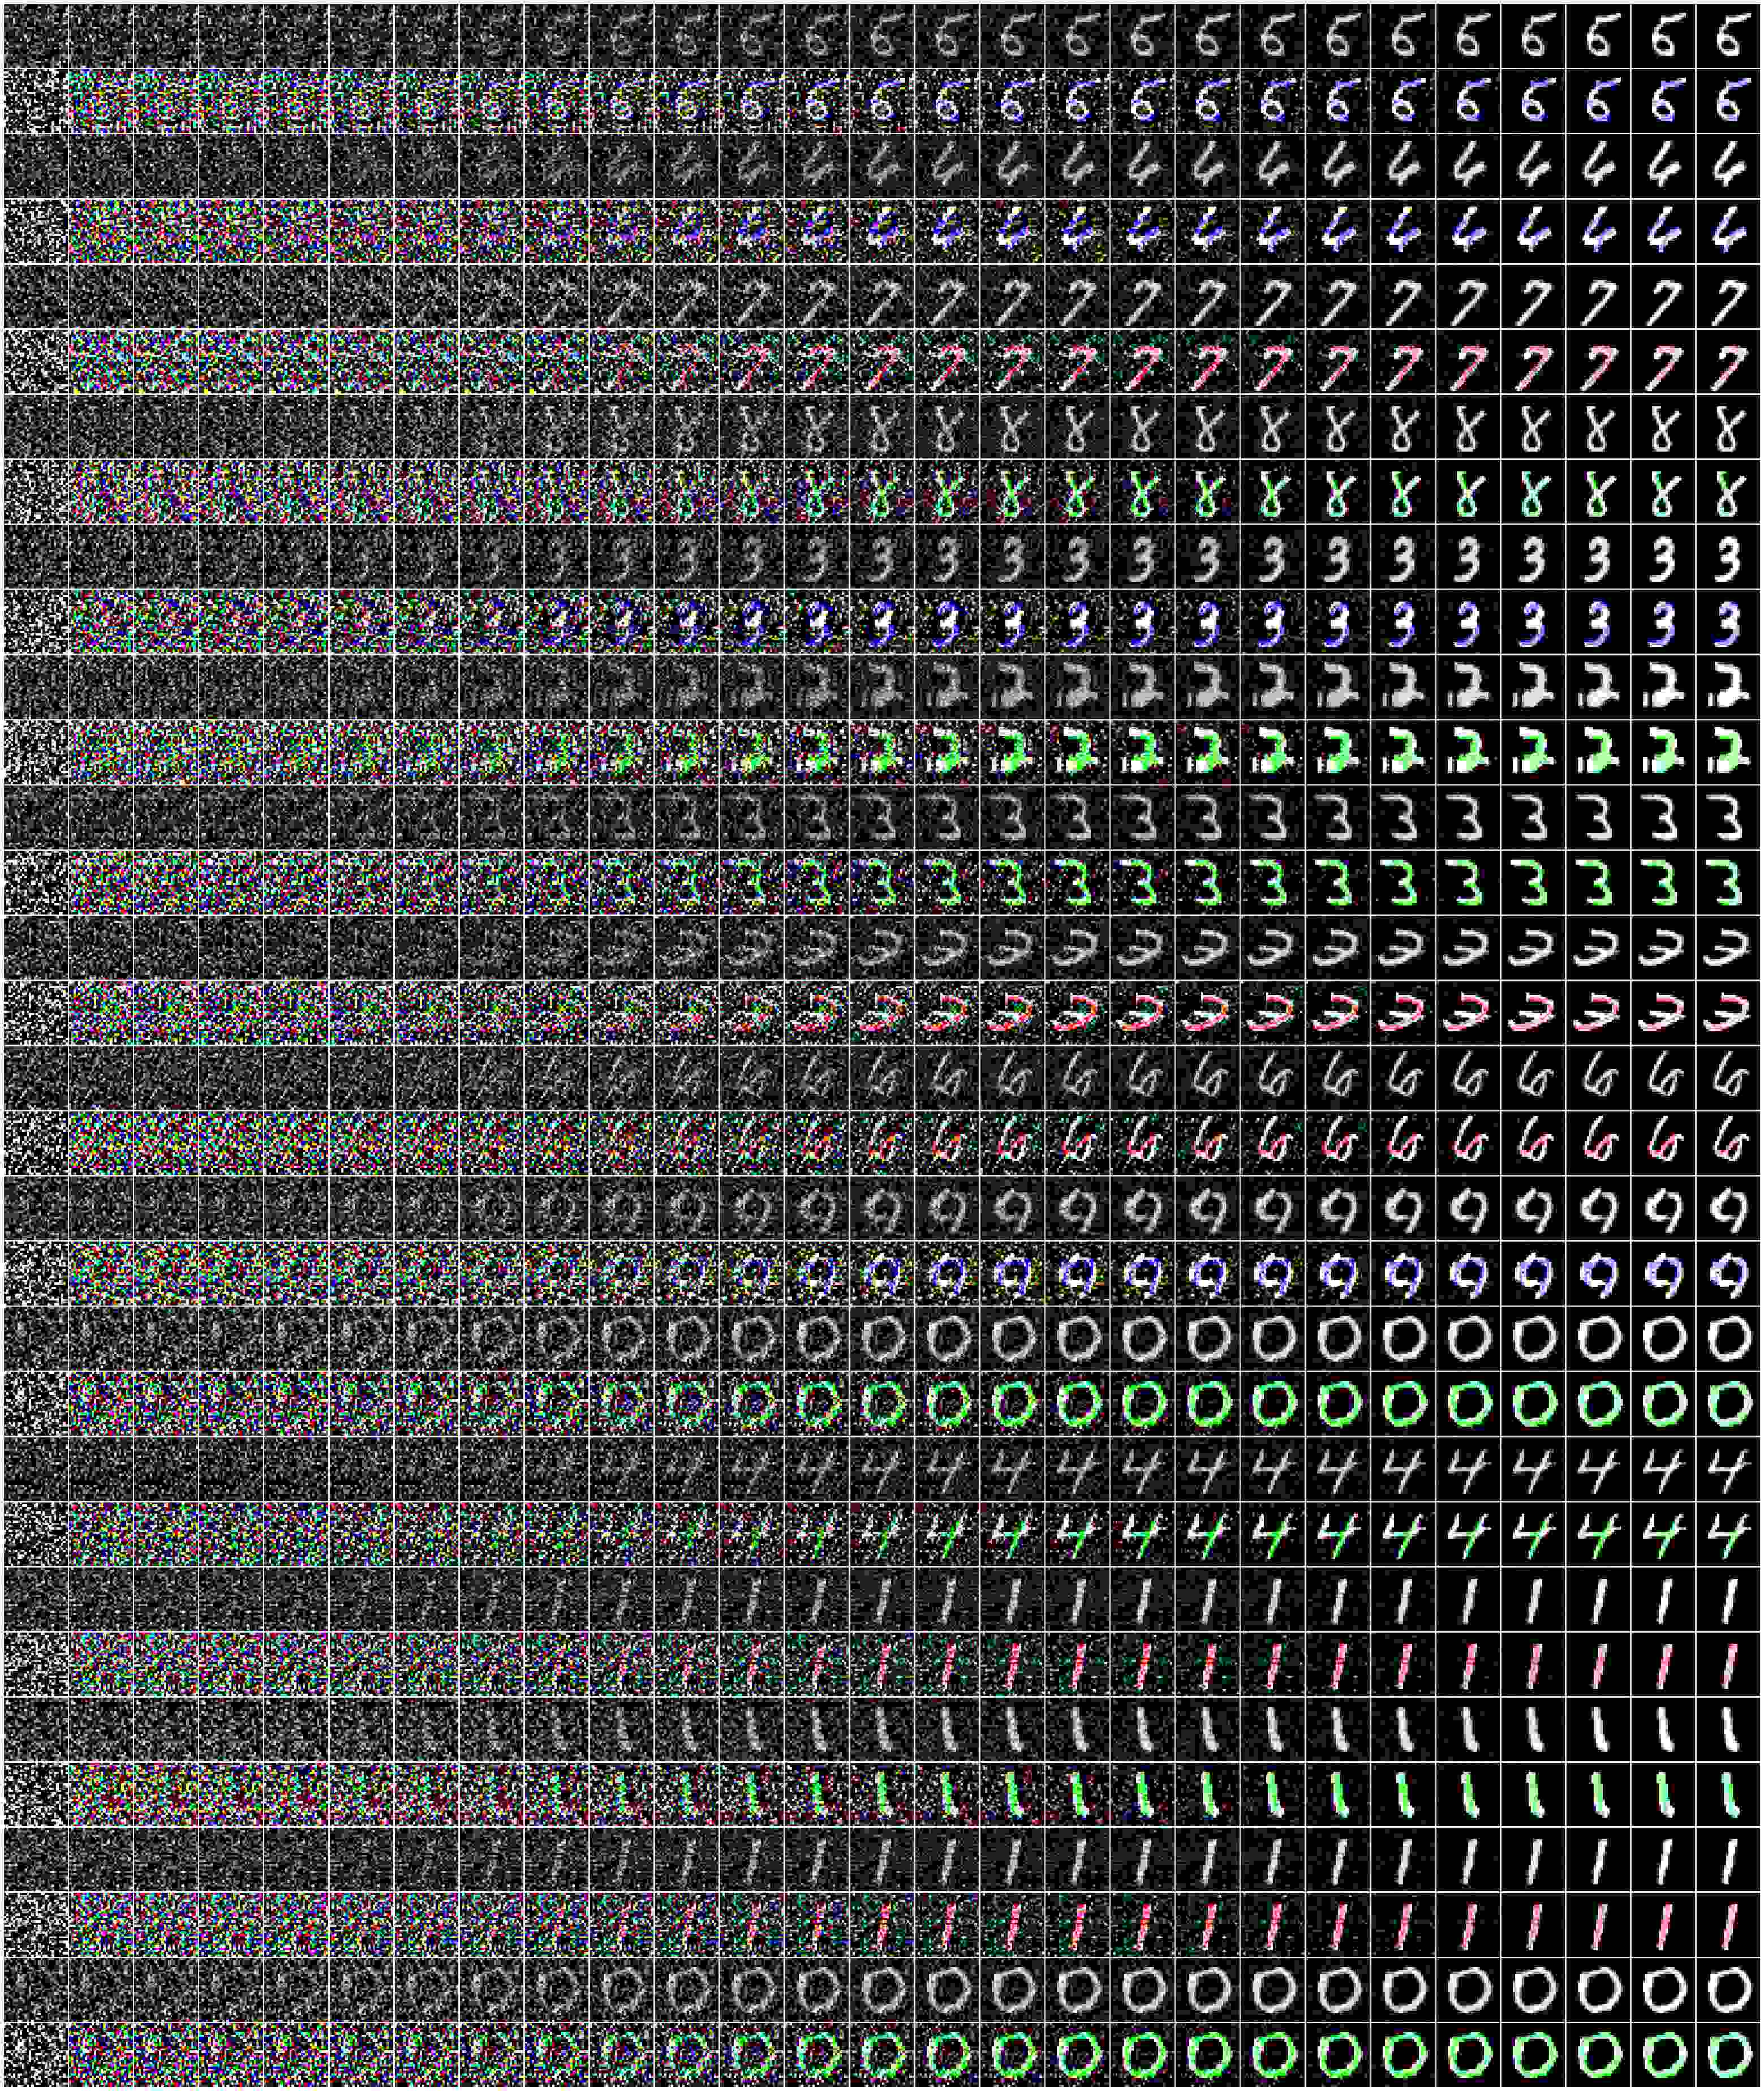Click the final grayscale digit 2 image

(1730, 686)
